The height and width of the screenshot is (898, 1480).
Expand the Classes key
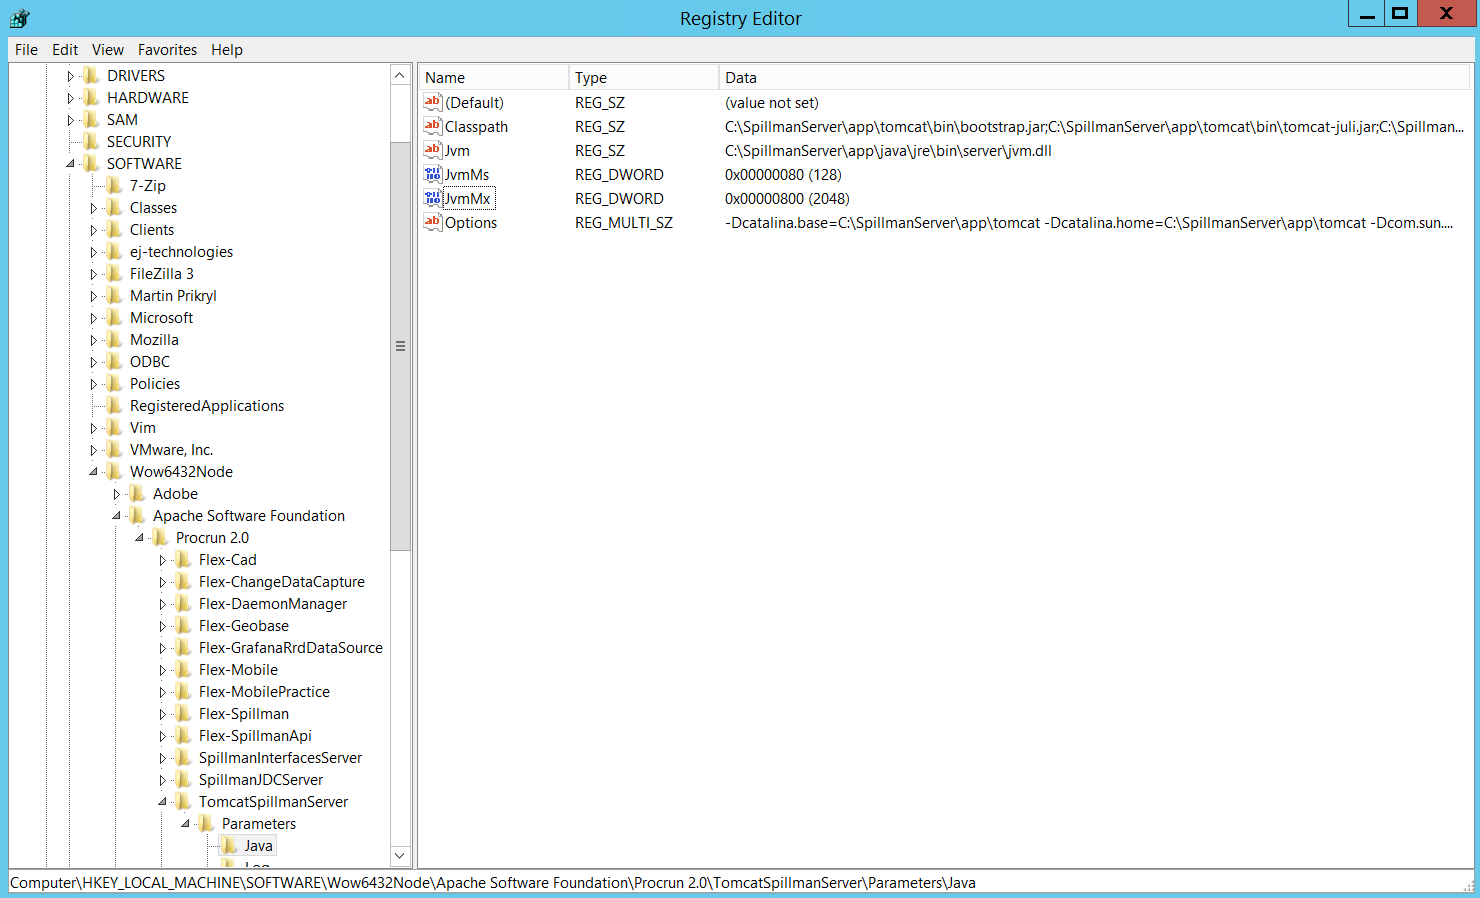pos(93,208)
